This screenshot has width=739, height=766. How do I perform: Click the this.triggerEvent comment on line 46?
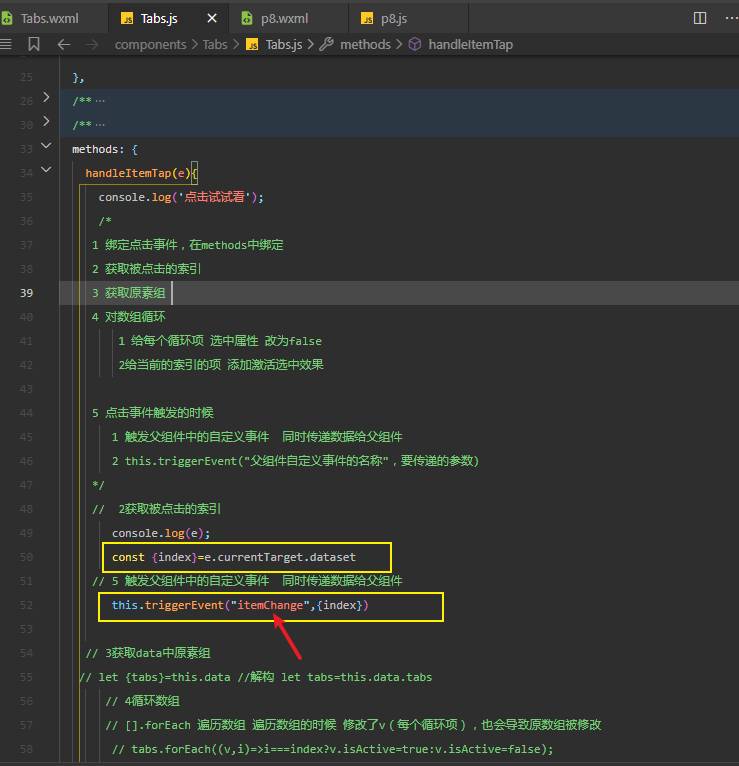click(x=295, y=461)
